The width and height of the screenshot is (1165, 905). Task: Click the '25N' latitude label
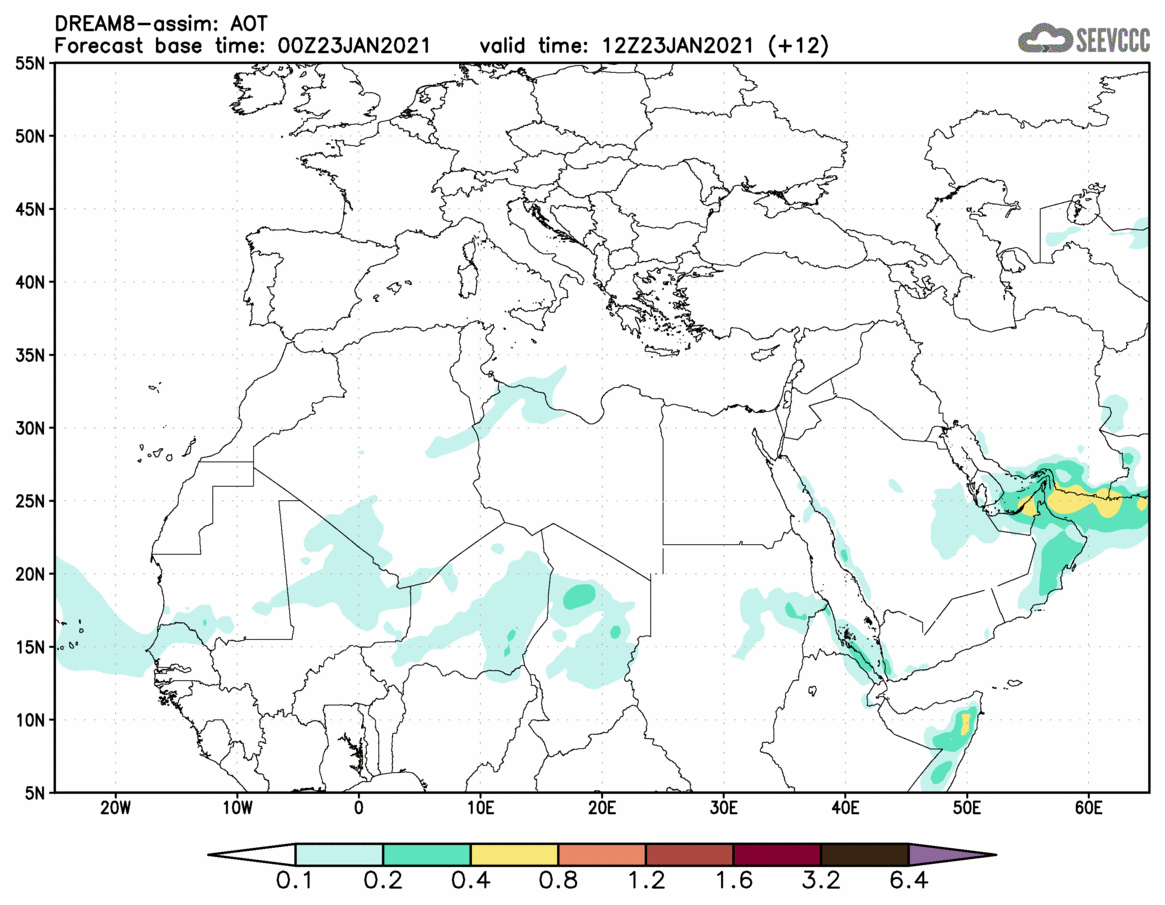pyautogui.click(x=30, y=501)
